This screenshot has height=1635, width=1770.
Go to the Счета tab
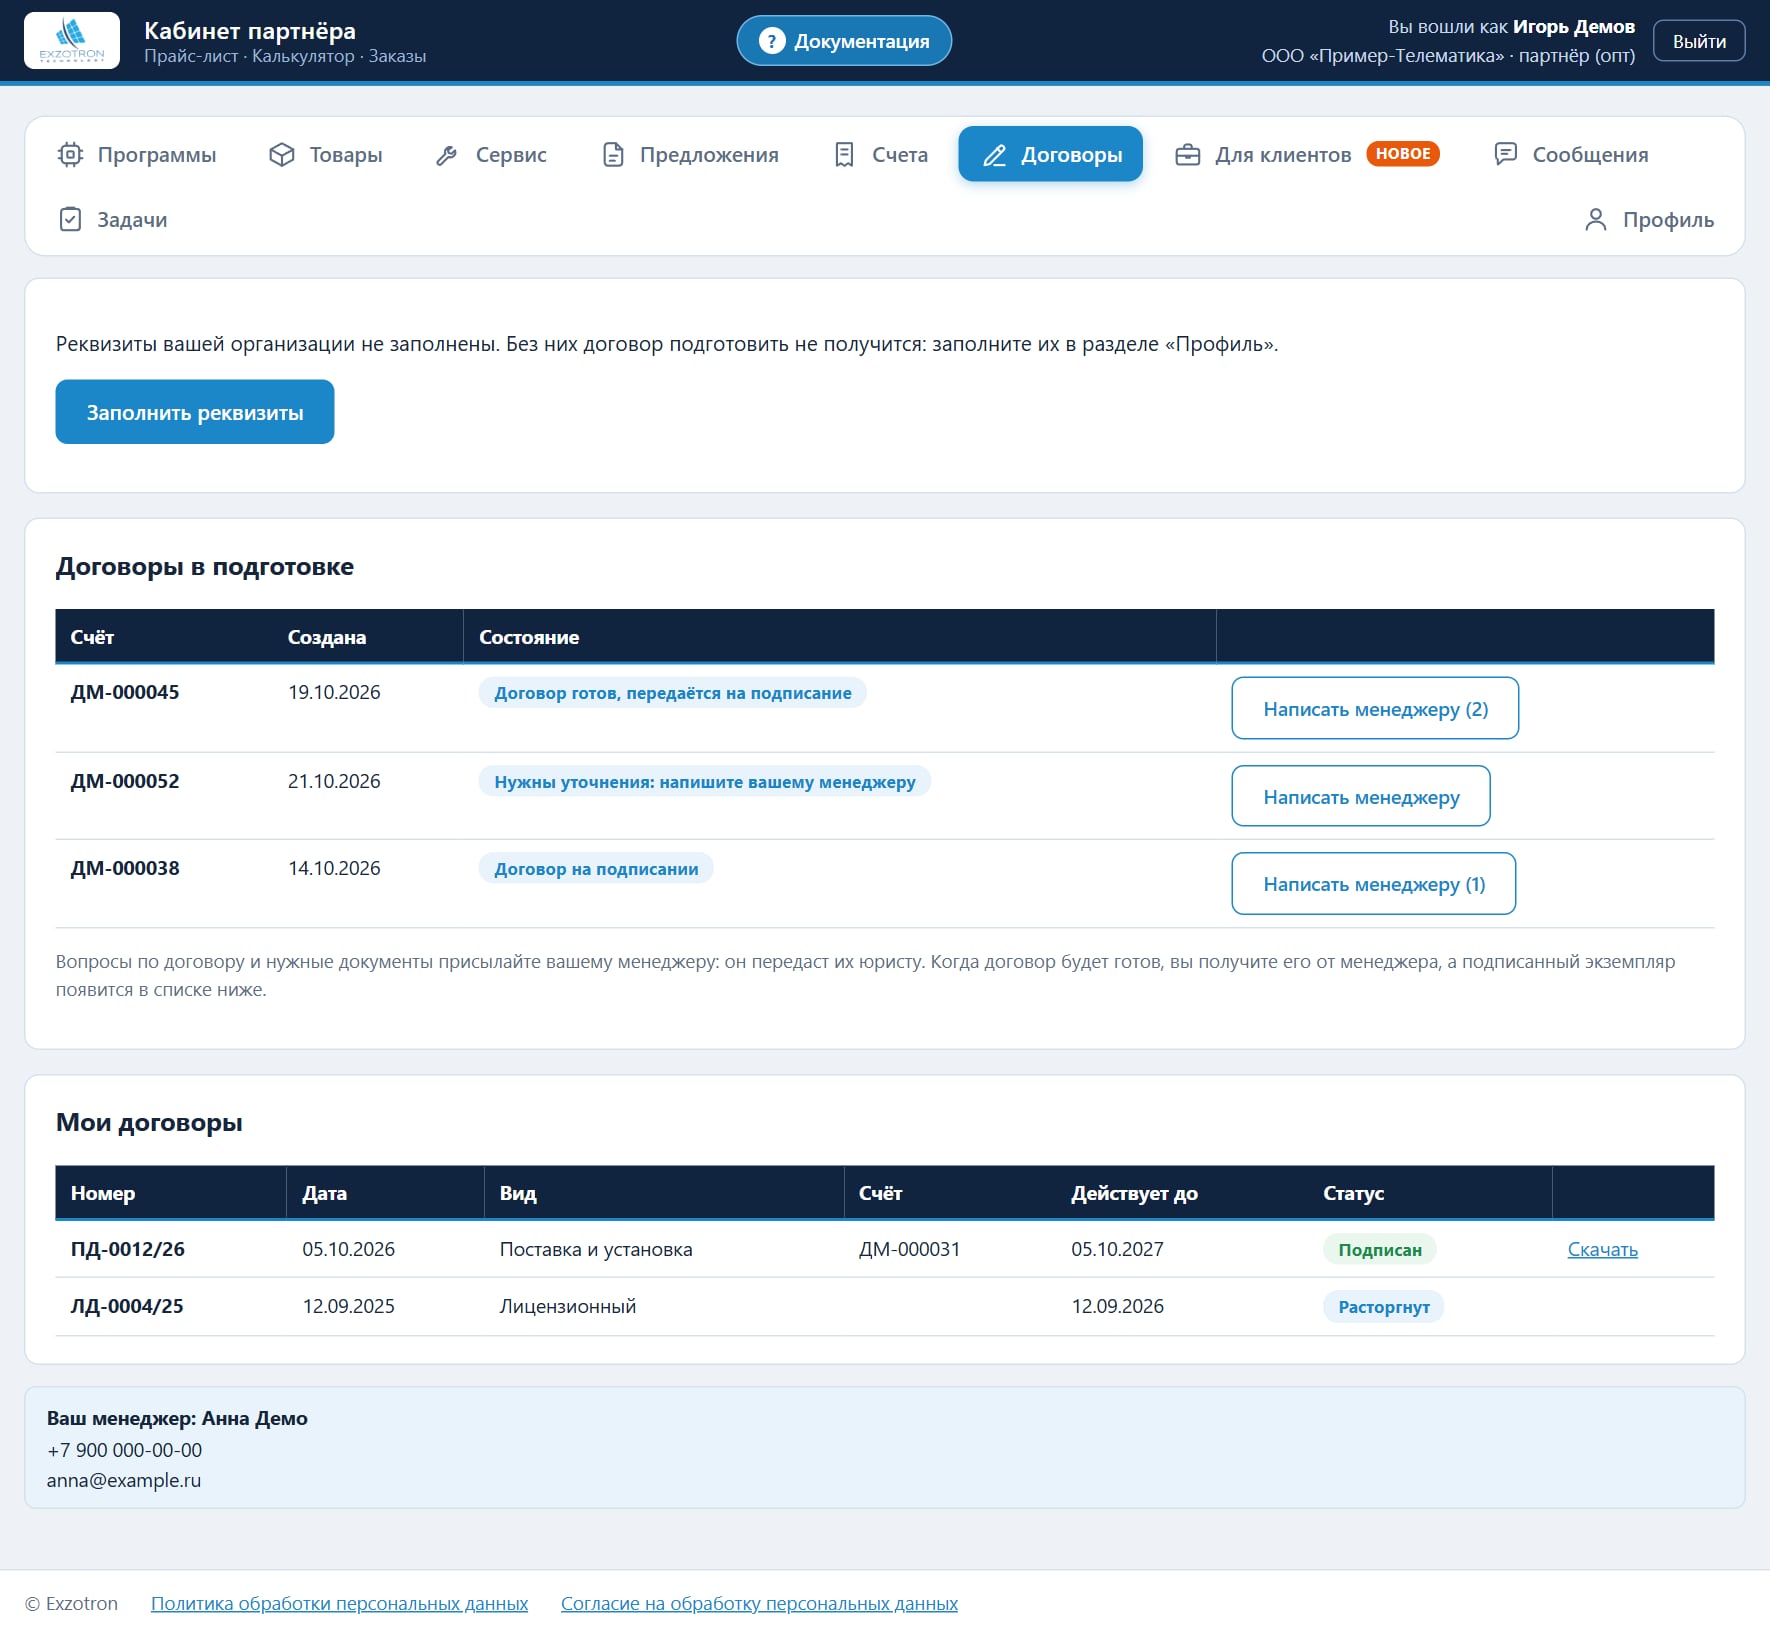[881, 155]
